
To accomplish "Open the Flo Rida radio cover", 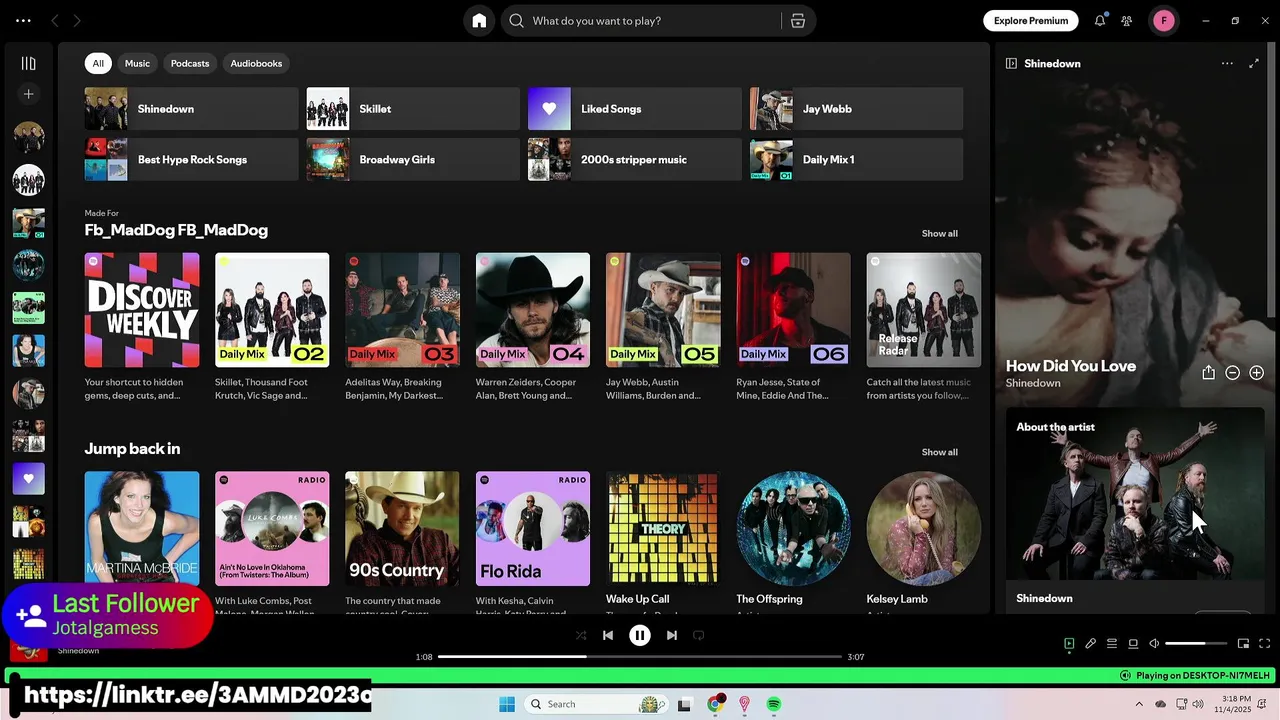I will [533, 529].
